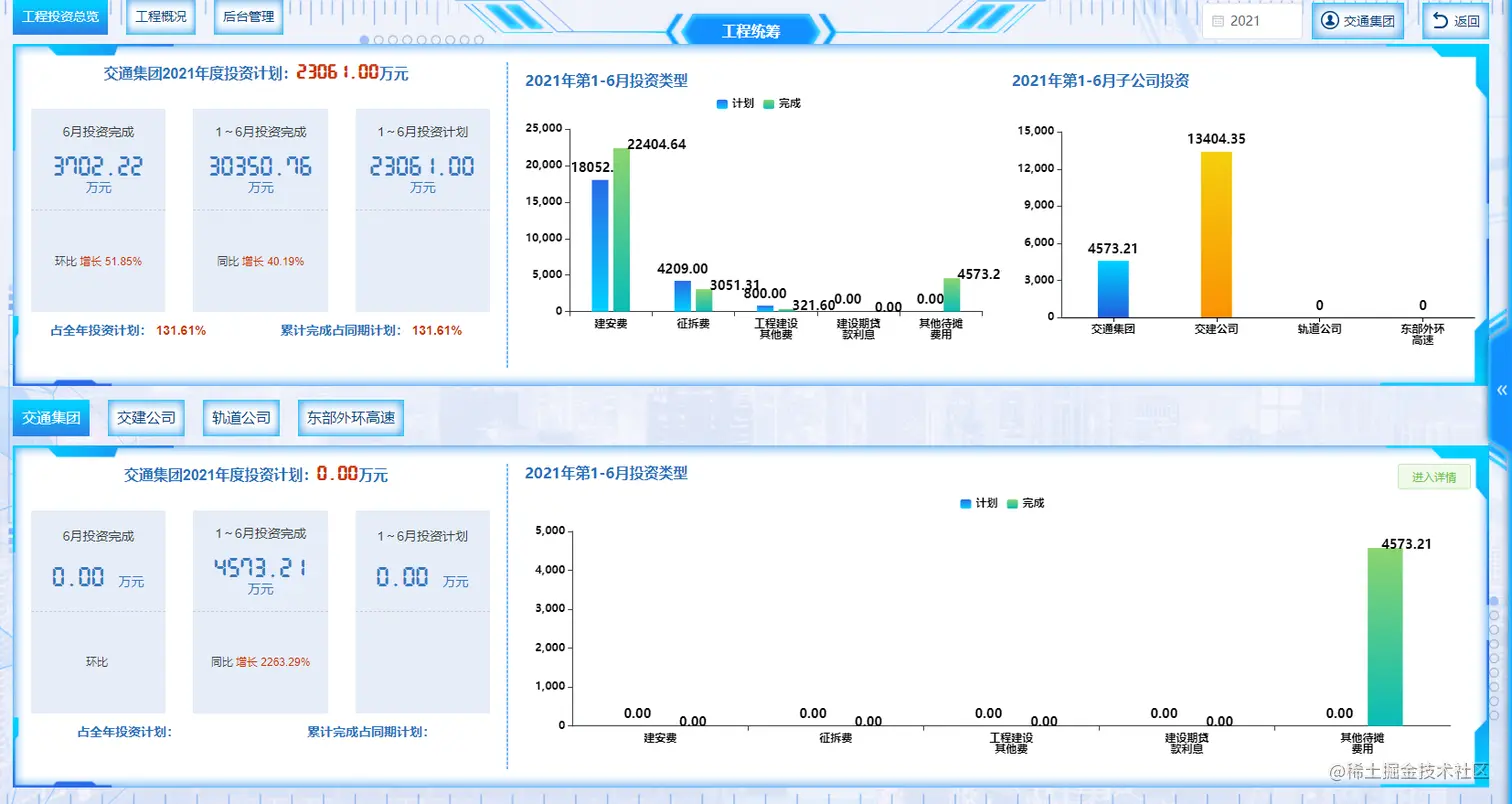
Task: Click the 环比 增长 51.85% text
Action: (98, 261)
